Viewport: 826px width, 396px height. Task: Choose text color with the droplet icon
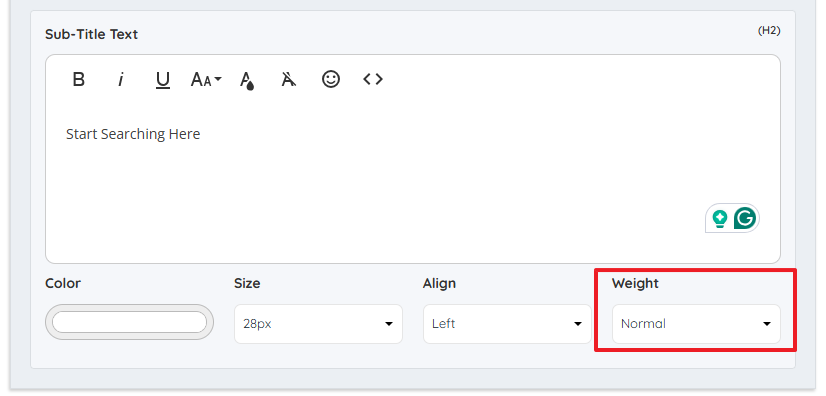(247, 81)
